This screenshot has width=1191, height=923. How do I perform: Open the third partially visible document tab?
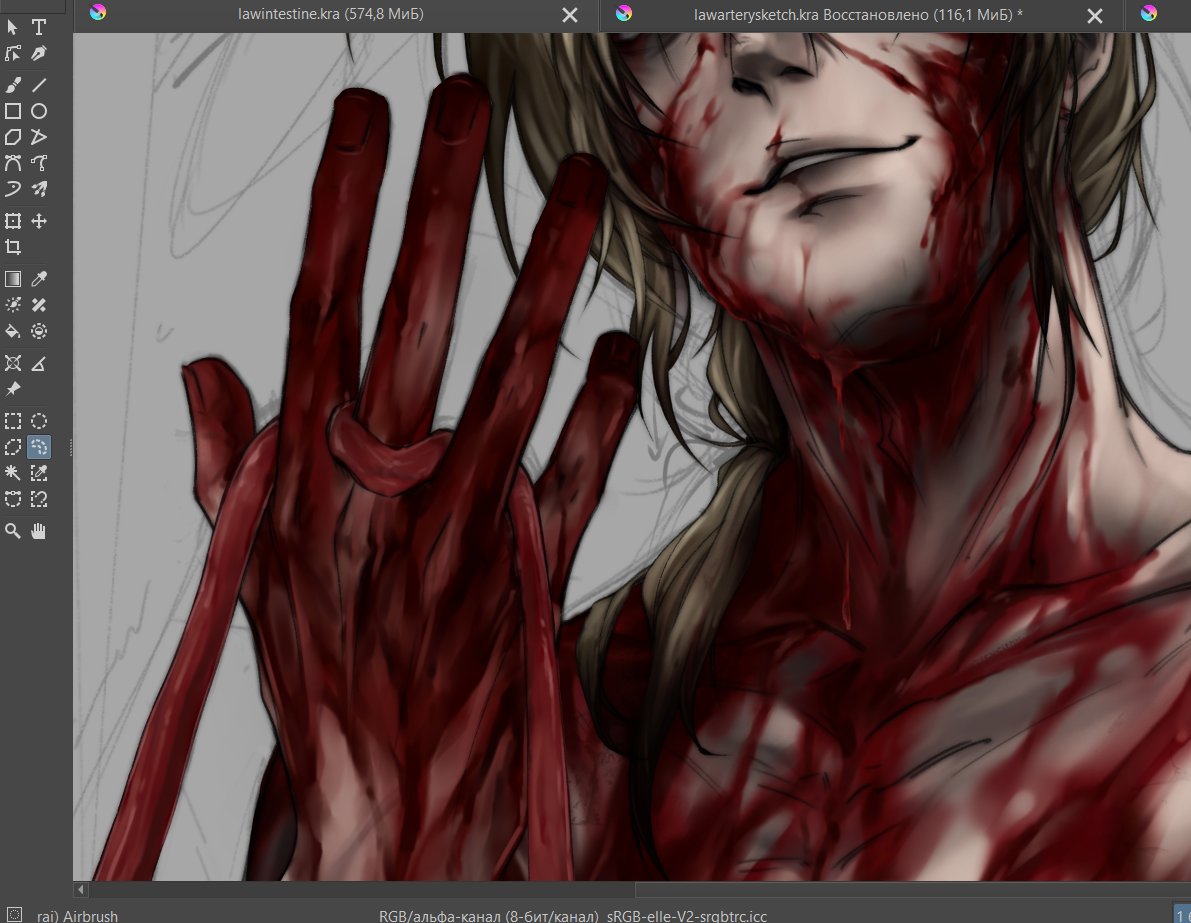point(1157,14)
